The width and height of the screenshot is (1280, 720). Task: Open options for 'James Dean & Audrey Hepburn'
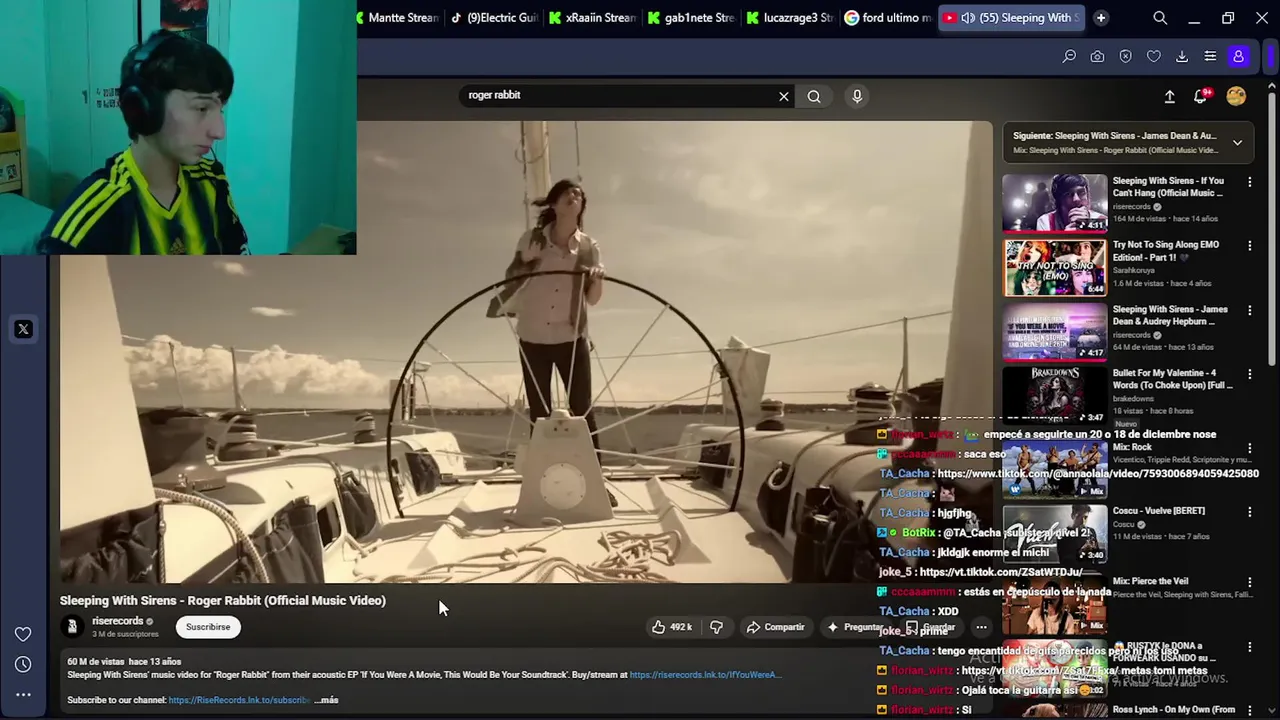pos(1249,310)
